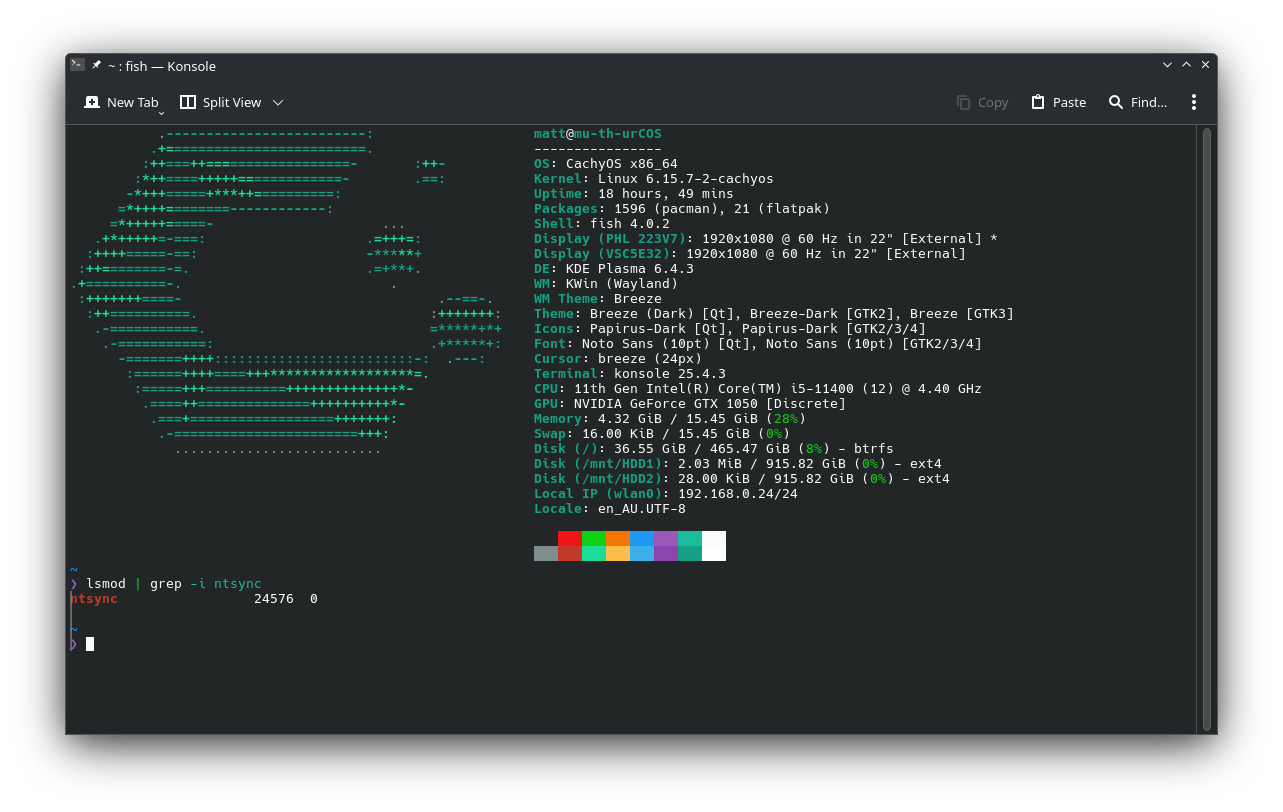Click the Split View panel icon

point(188,102)
